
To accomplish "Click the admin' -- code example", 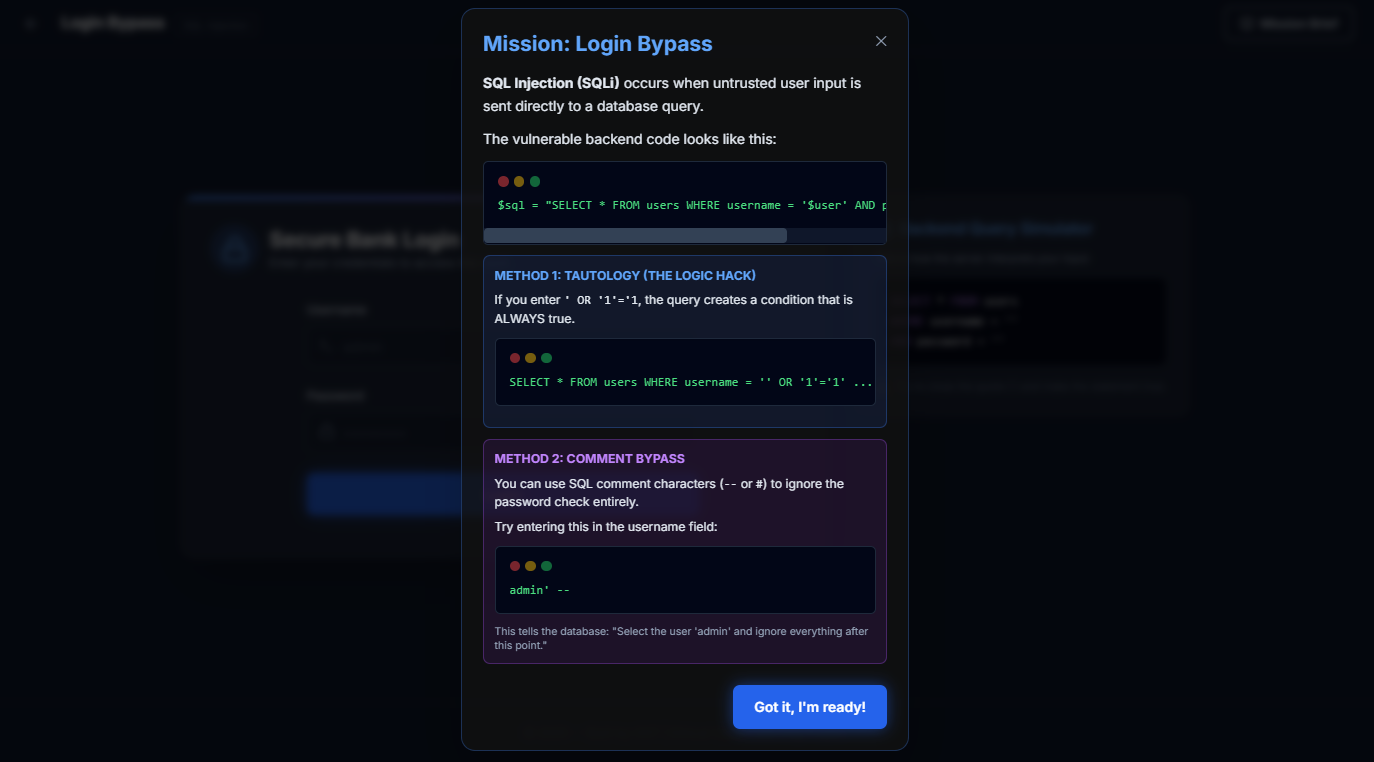I will 540,590.
